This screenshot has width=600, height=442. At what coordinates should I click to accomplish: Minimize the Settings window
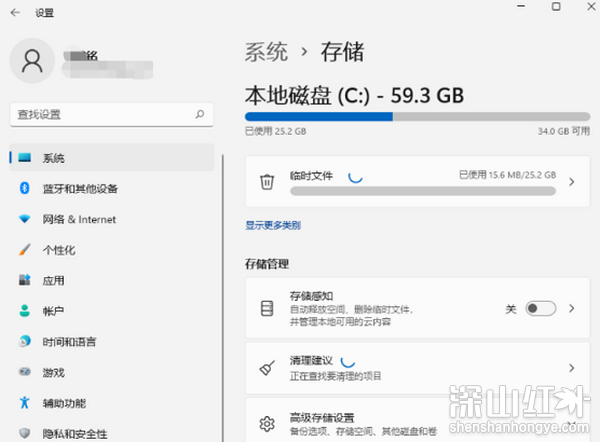pyautogui.click(x=521, y=6)
